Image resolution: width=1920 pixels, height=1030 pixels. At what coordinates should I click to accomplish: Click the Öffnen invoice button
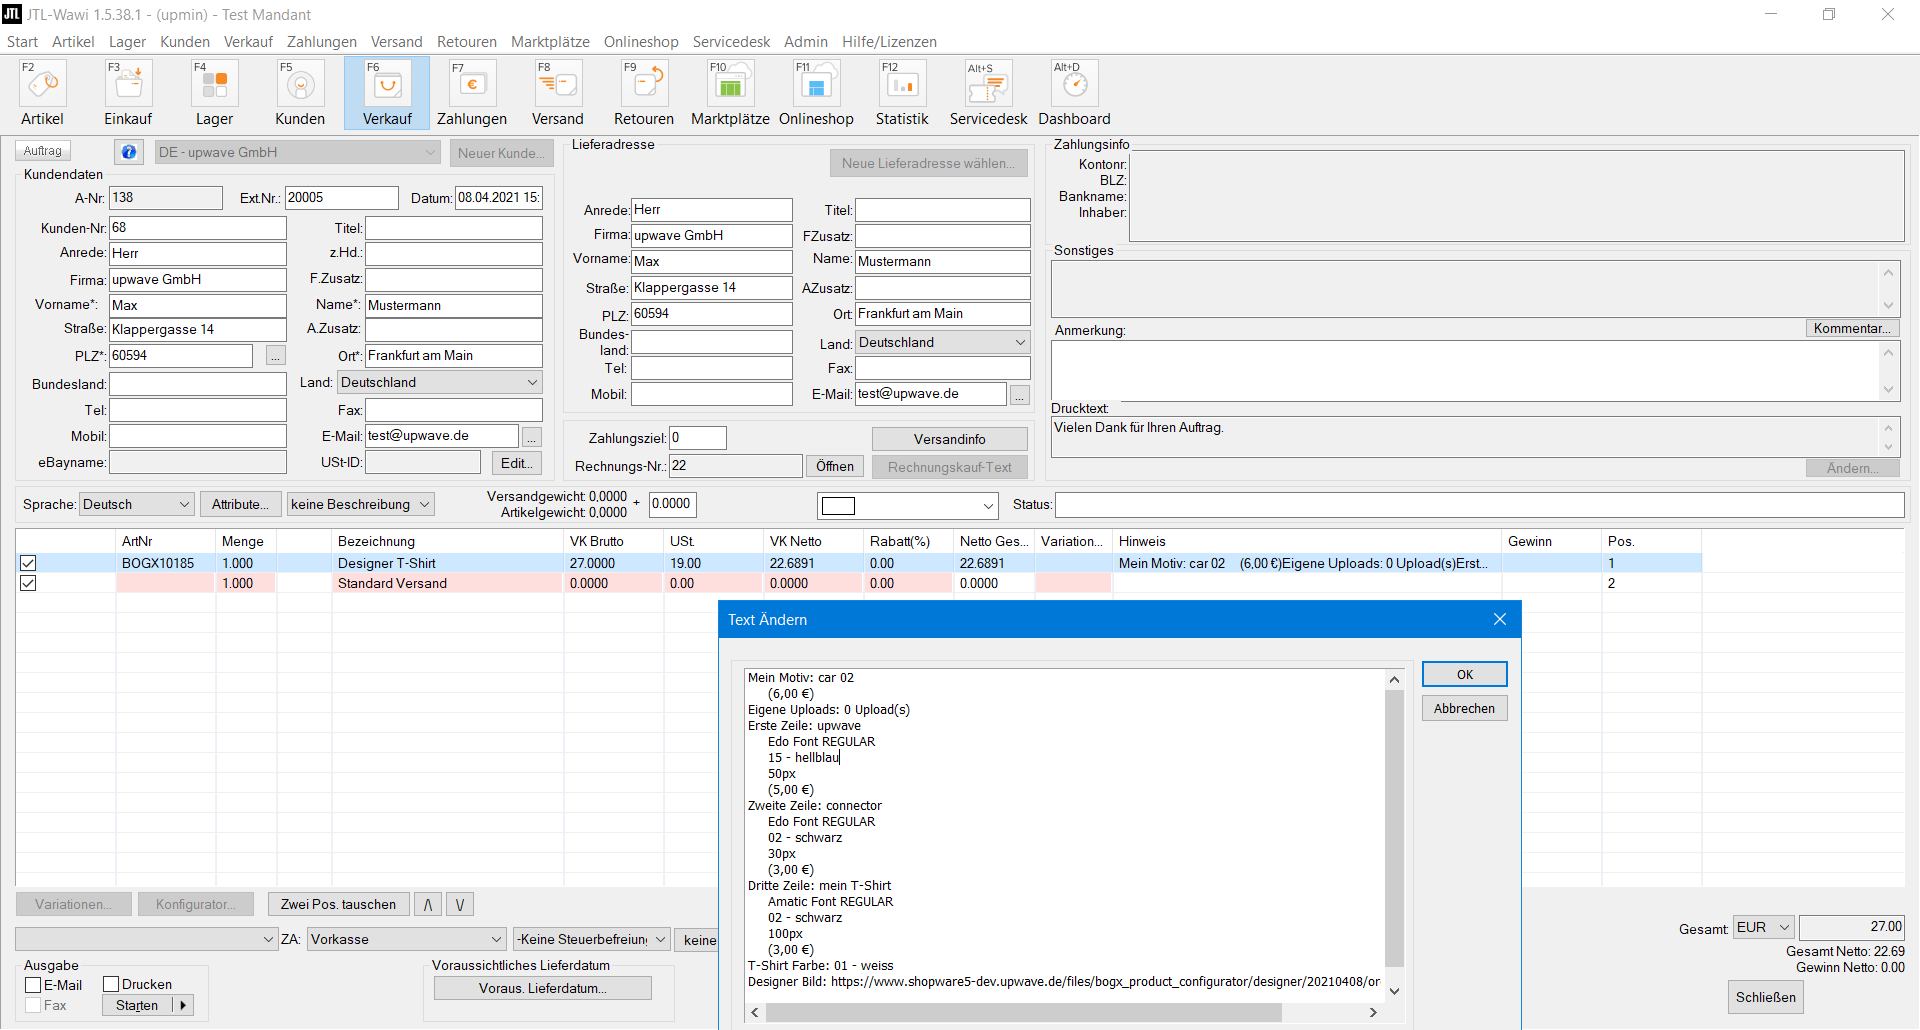(834, 466)
